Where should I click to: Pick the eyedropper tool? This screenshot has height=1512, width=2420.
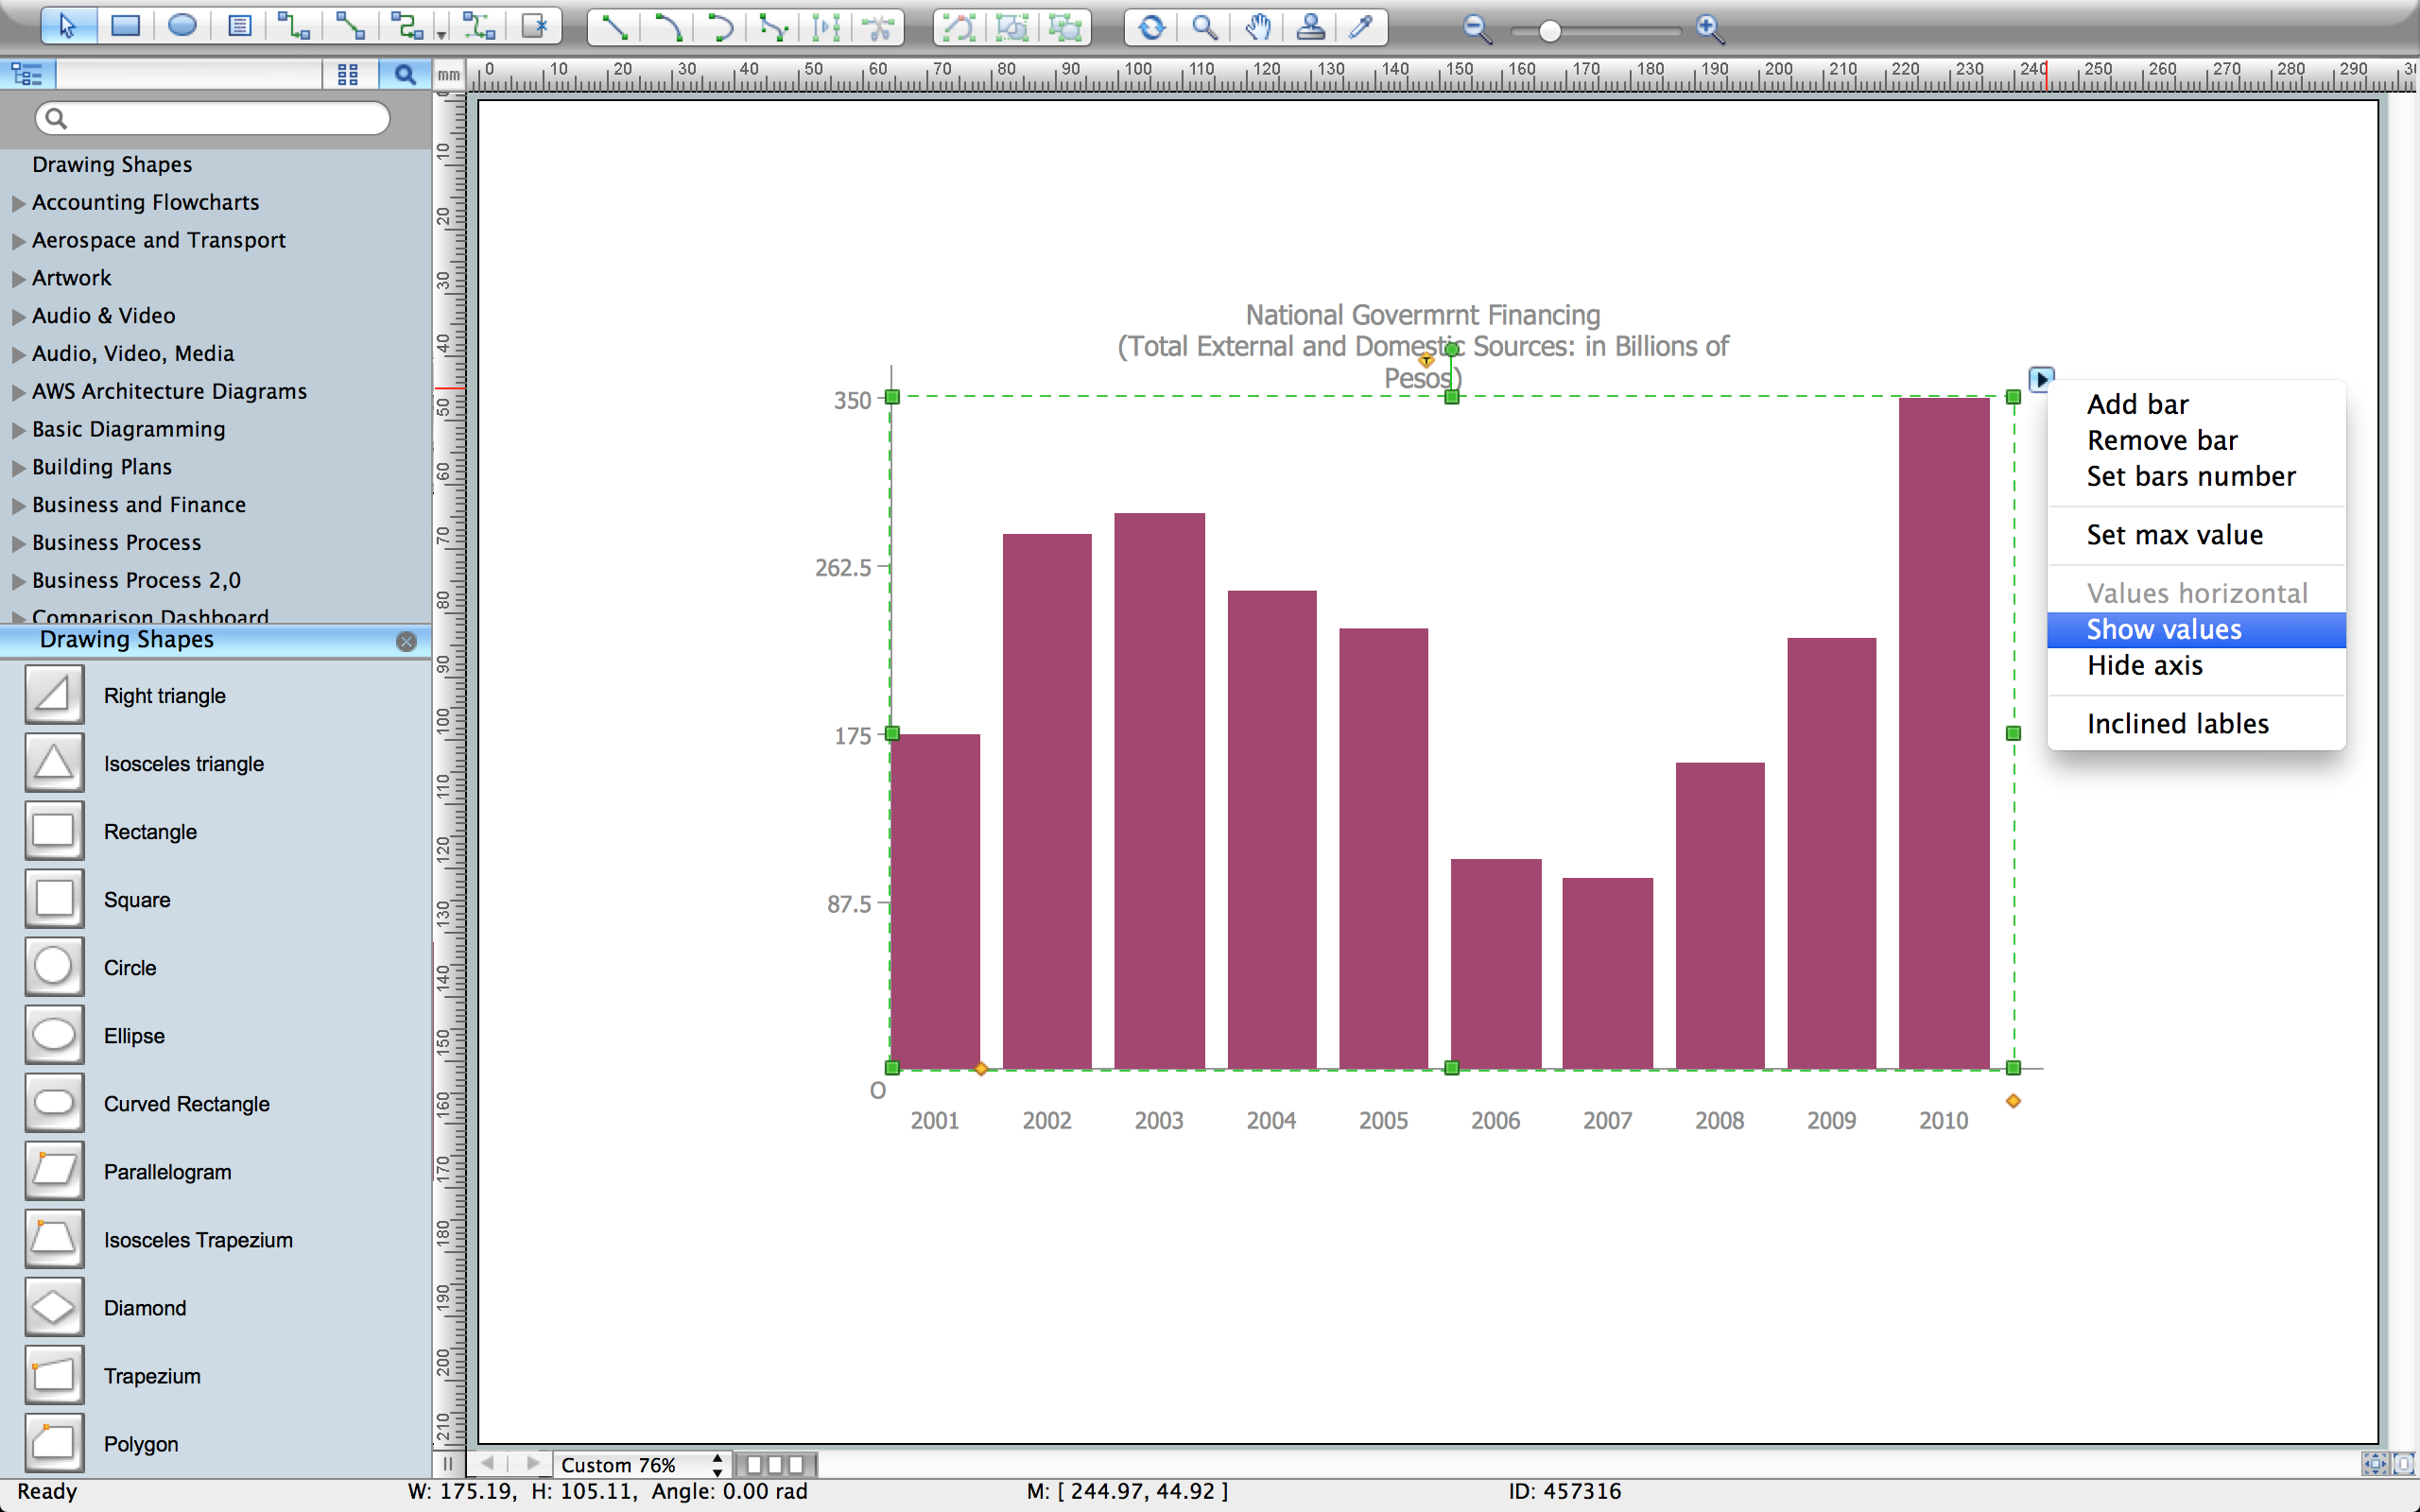tap(1361, 27)
